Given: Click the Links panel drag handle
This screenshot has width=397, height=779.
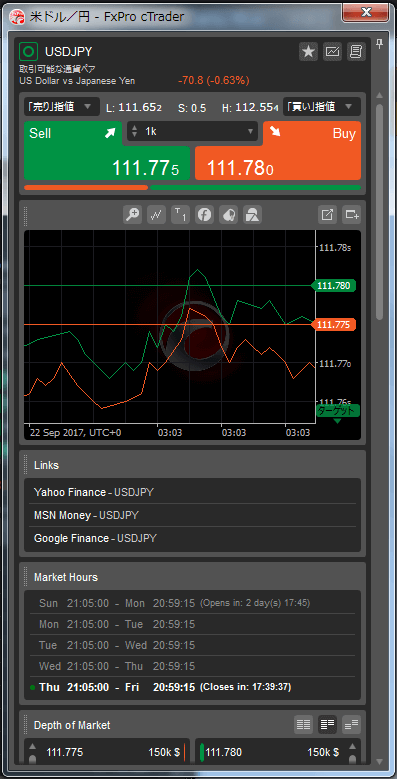Looking at the screenshot, I should click(26, 465).
